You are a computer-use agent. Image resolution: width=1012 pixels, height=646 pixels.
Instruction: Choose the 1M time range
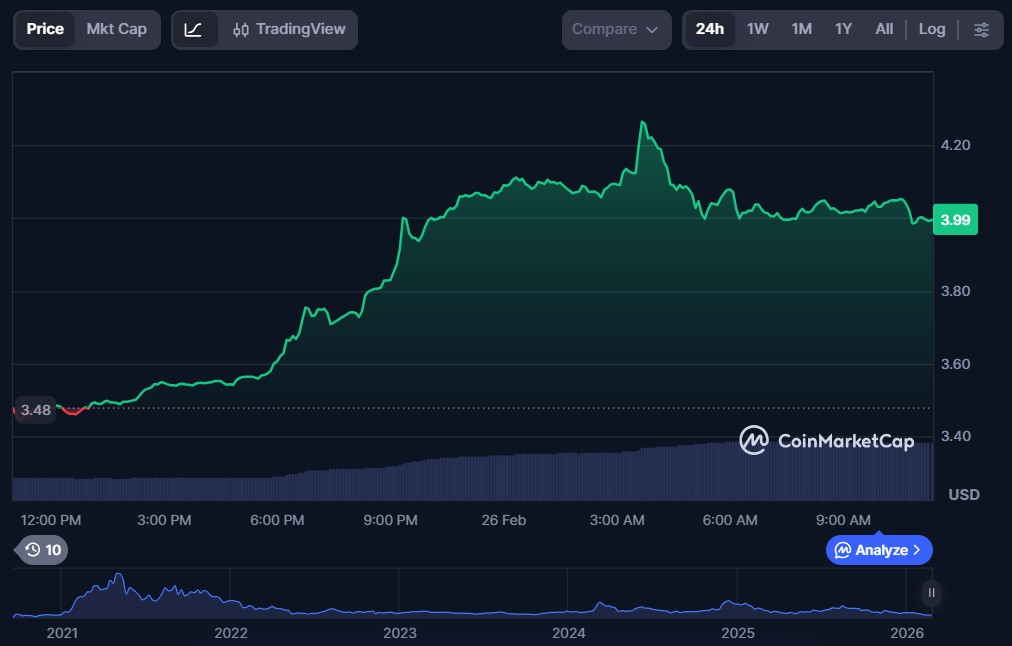pos(801,30)
